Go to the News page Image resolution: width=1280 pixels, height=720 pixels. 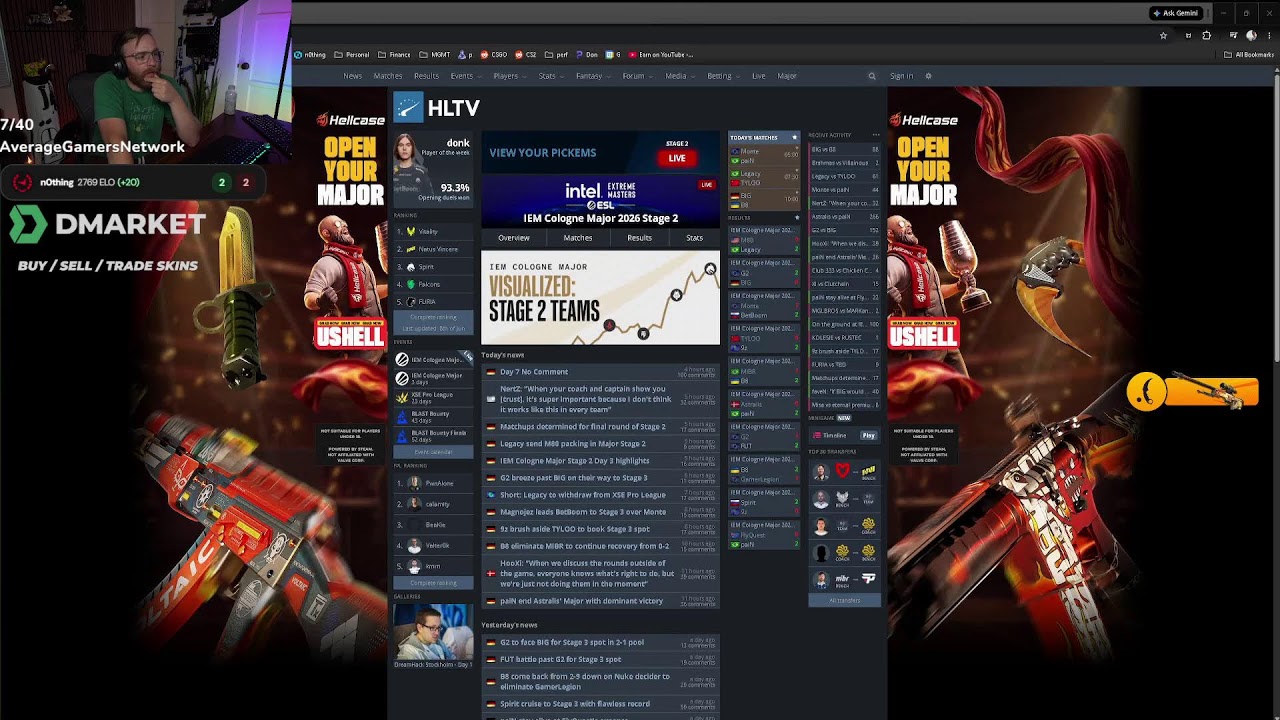[x=353, y=76]
